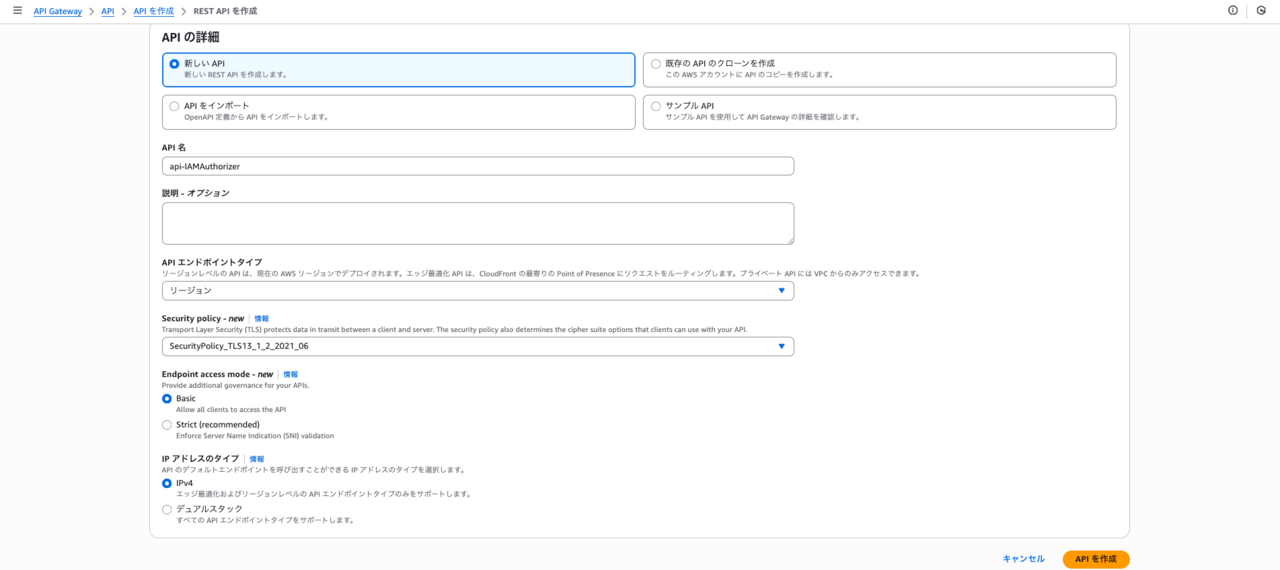Click the hexagon icon at top right
This screenshot has height=570, width=1280.
(x=1260, y=10)
